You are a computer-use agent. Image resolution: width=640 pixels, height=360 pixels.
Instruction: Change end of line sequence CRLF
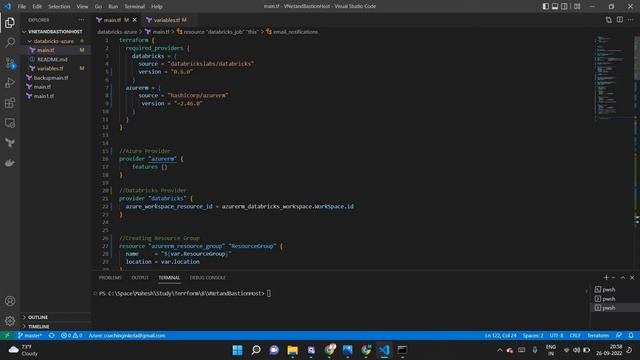click(x=575, y=336)
